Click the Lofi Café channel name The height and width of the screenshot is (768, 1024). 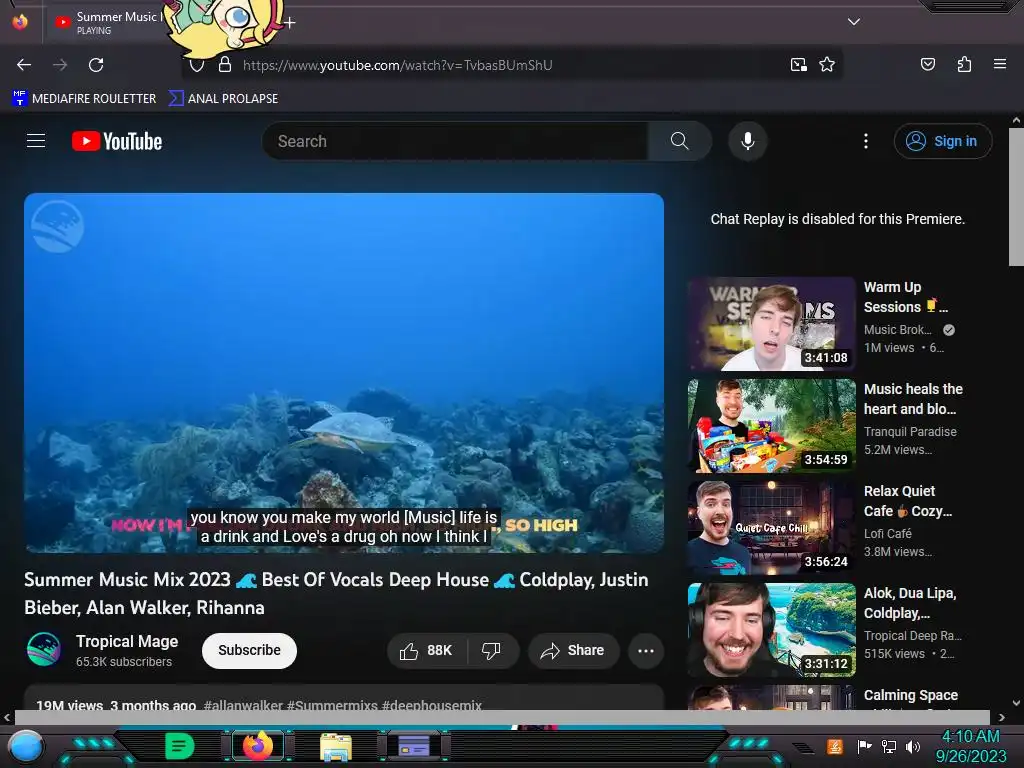(x=888, y=534)
